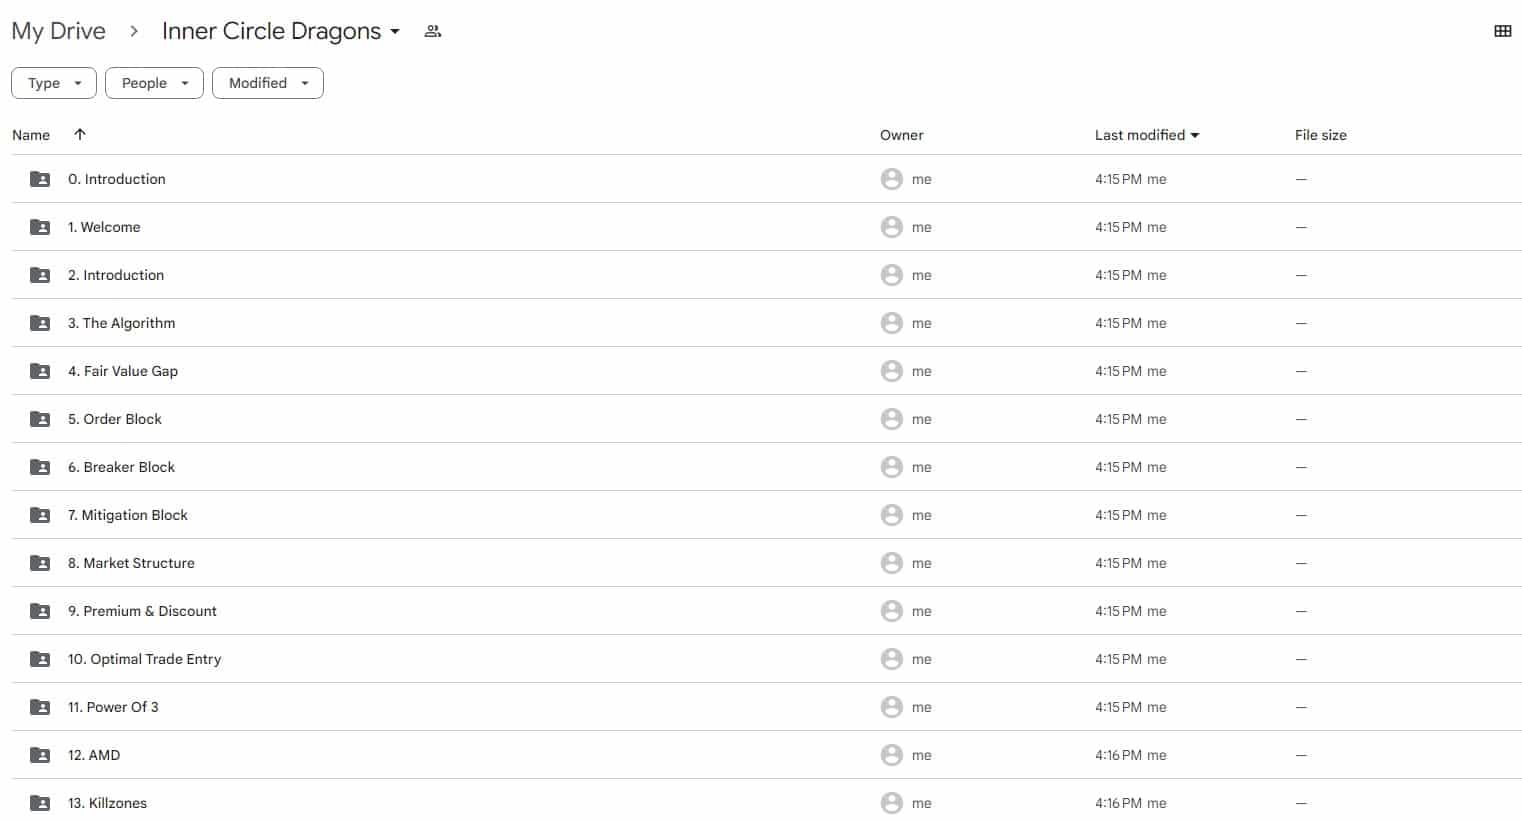Change sort via Last modified column arrow

tap(1195, 135)
